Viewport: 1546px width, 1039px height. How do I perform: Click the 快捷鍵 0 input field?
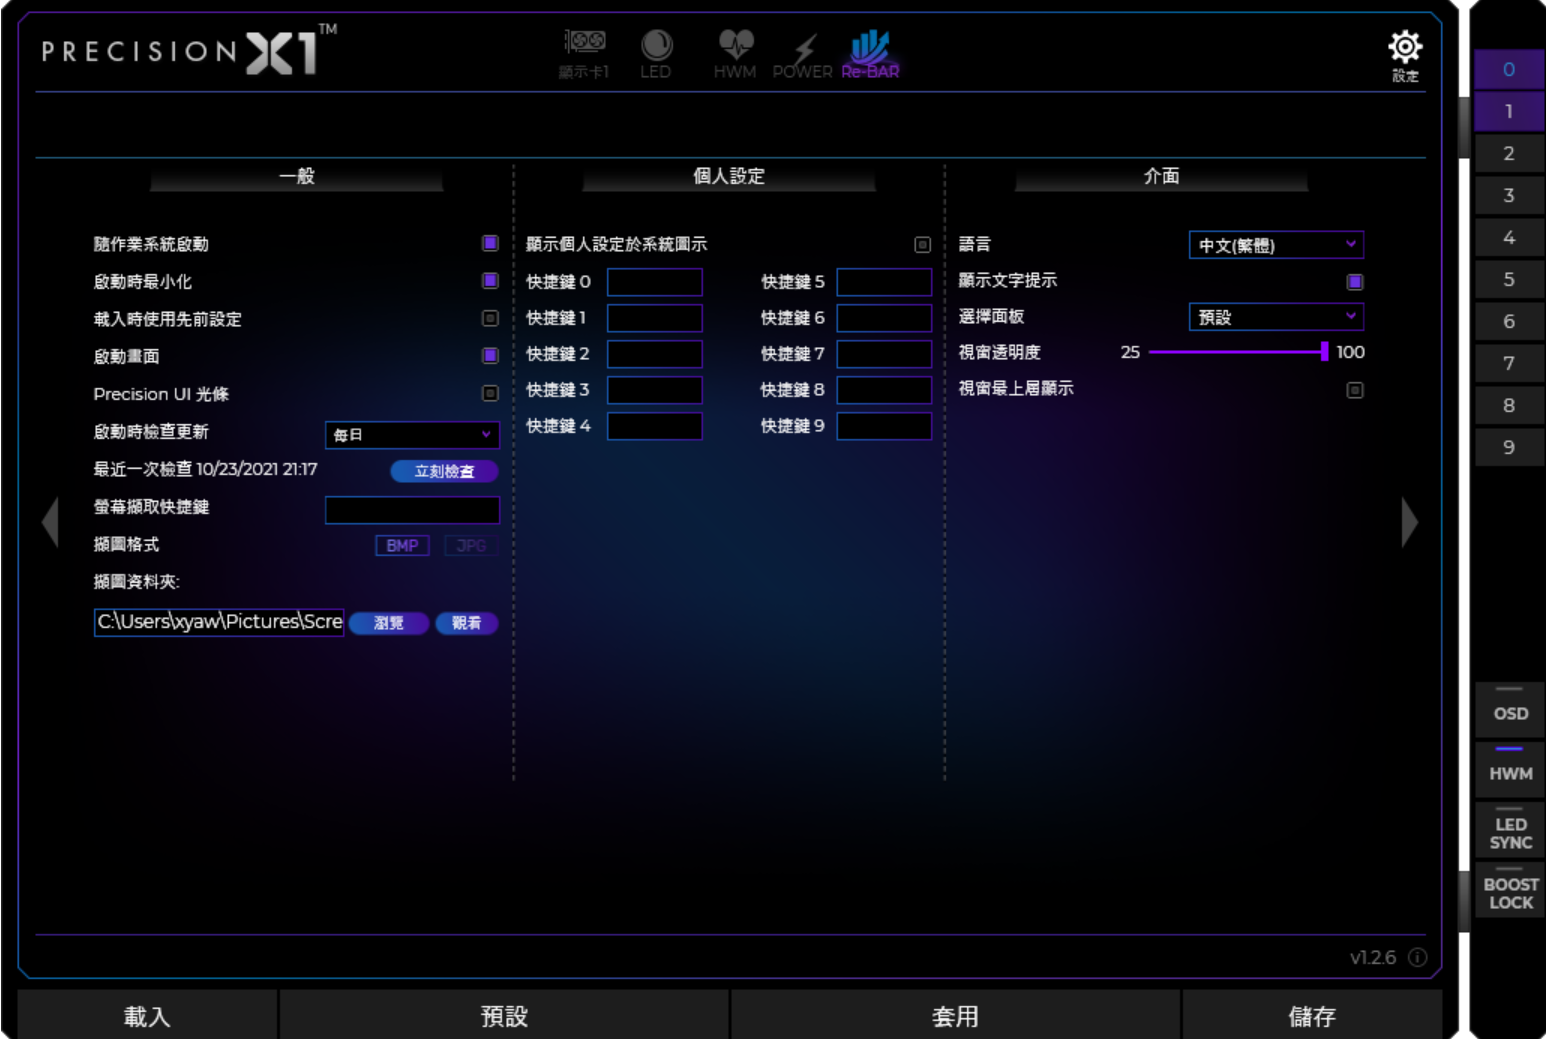[x=655, y=282]
